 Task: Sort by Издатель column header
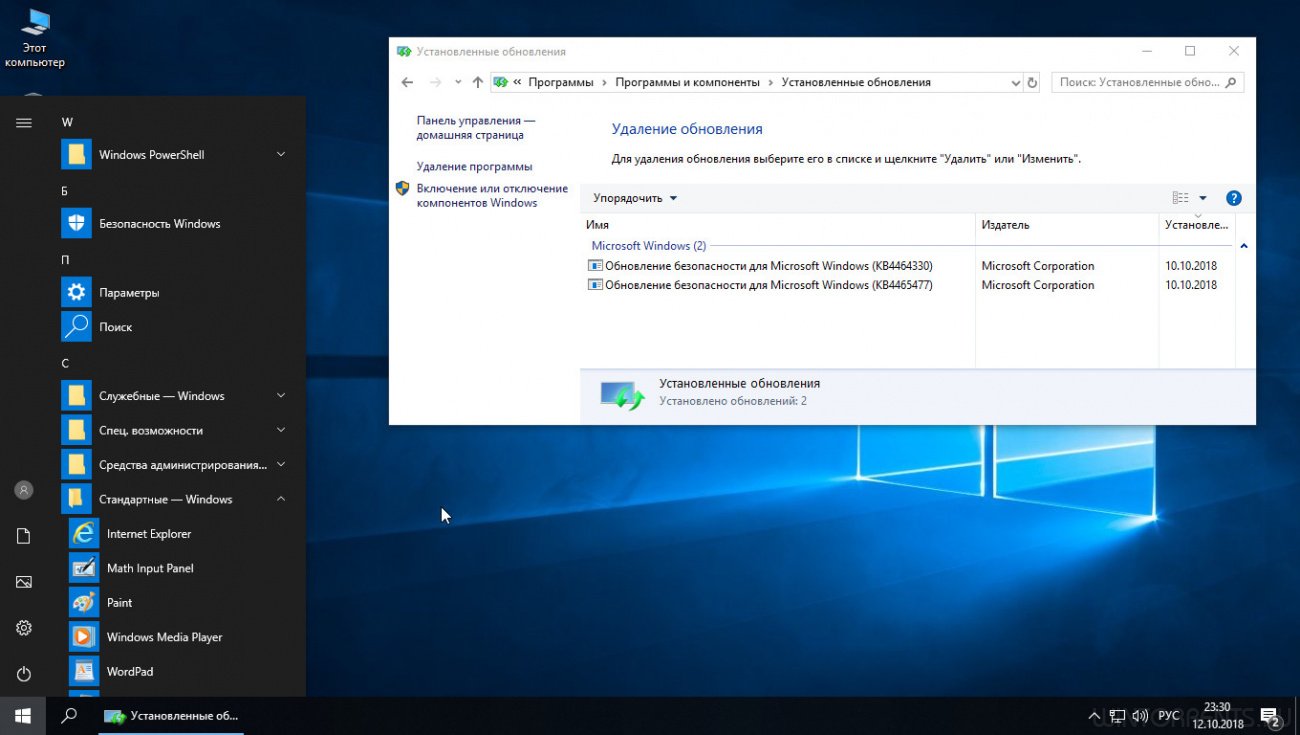click(1067, 225)
